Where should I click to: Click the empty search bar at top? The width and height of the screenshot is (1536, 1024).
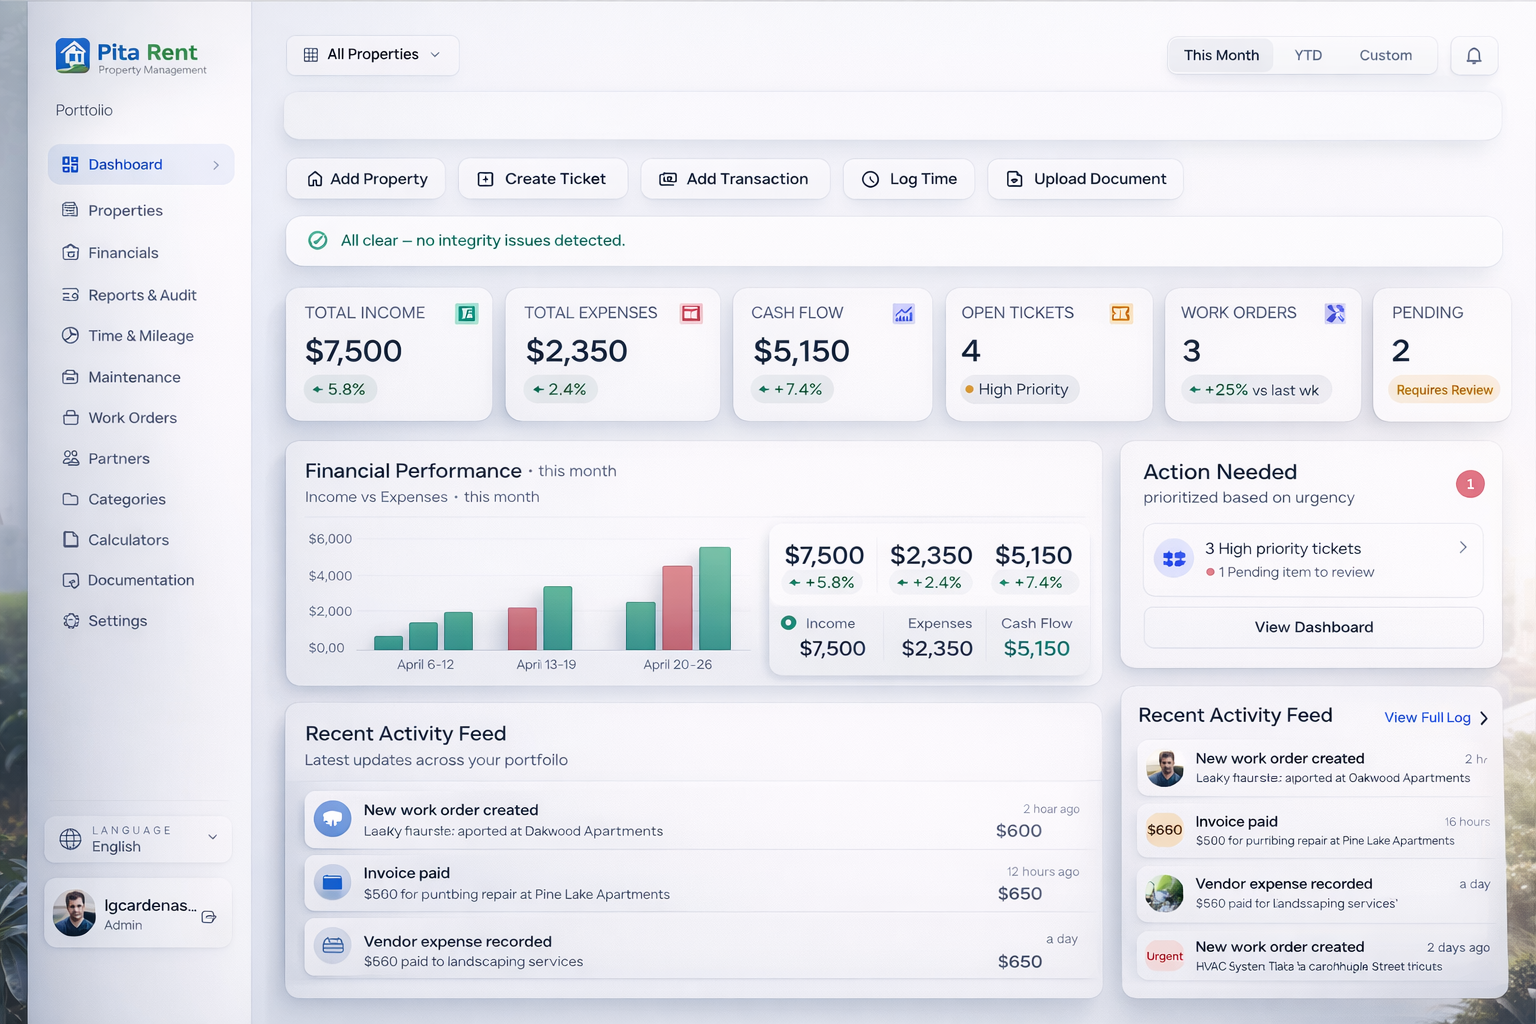click(893, 115)
